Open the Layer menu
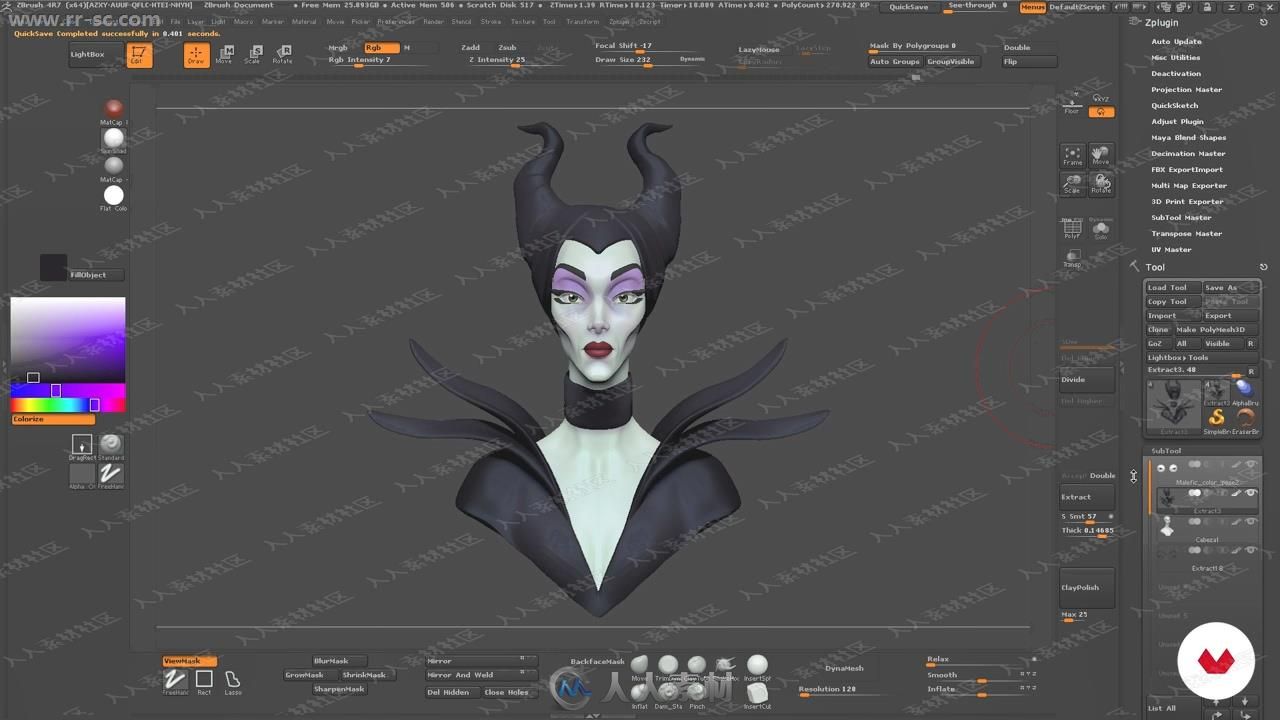 (x=195, y=21)
